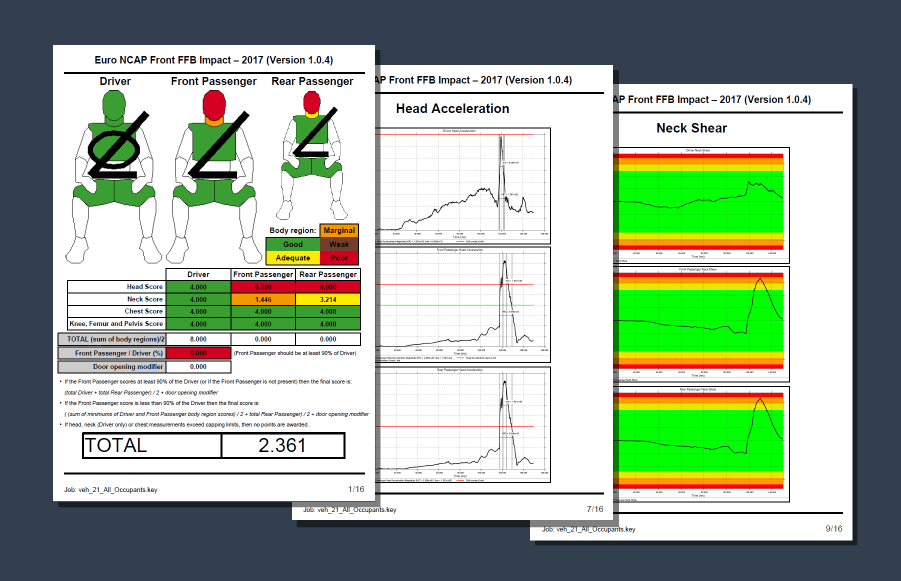901x581 pixels.
Task: Click the Door opening modifier value cell
Action: (198, 367)
